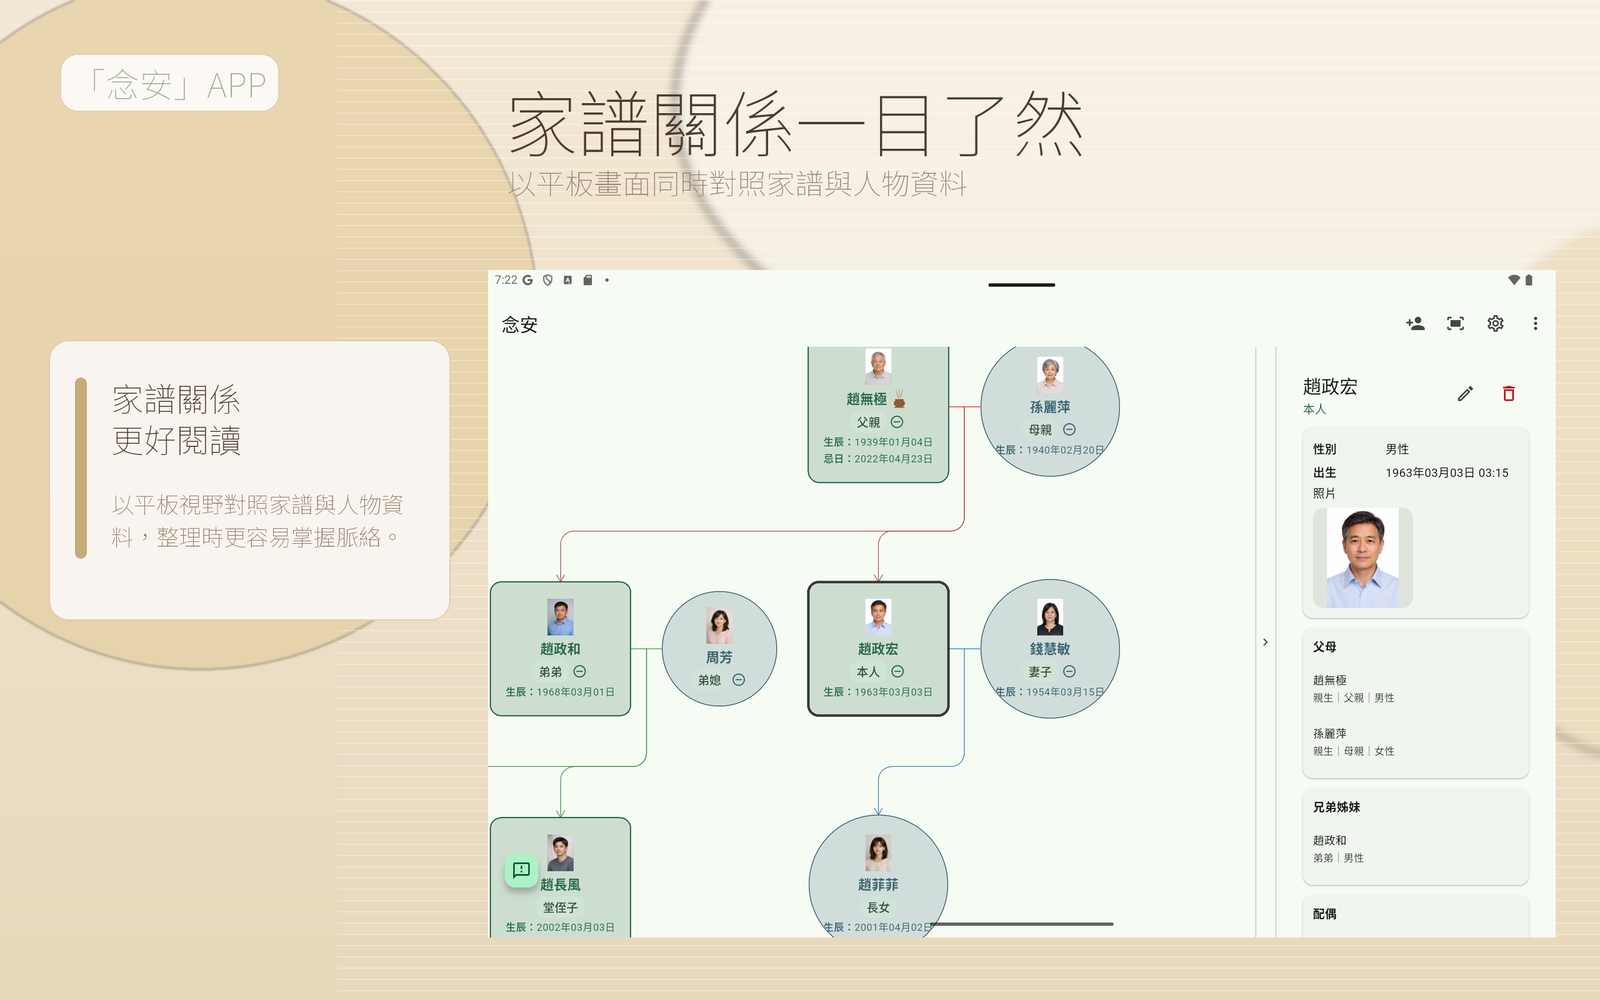This screenshot has height=1000, width=1600.
Task: Collapse the 母親 branch on 孫麗萍's node
Action: point(1069,430)
